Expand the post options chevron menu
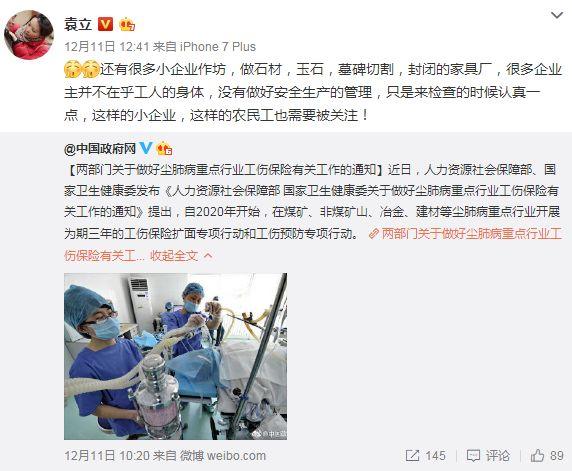This screenshot has height=471, width=572. tap(557, 15)
